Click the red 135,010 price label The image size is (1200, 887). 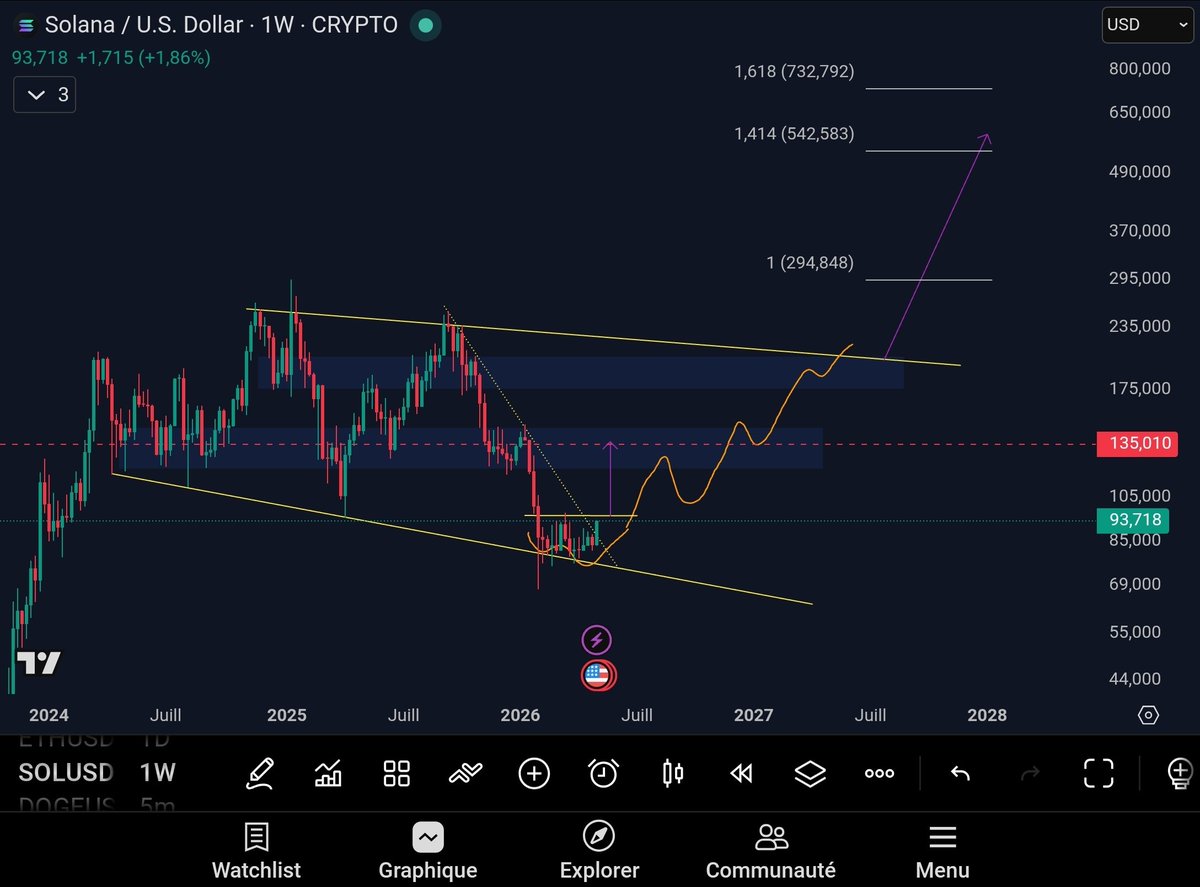click(1136, 443)
